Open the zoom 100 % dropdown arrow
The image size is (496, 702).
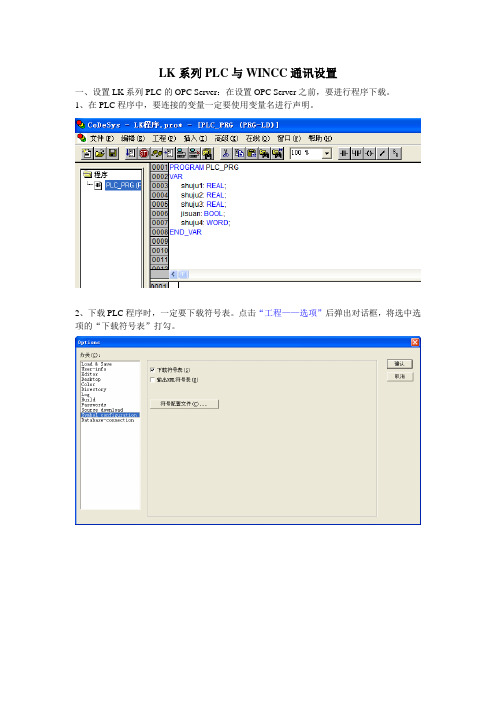327,154
